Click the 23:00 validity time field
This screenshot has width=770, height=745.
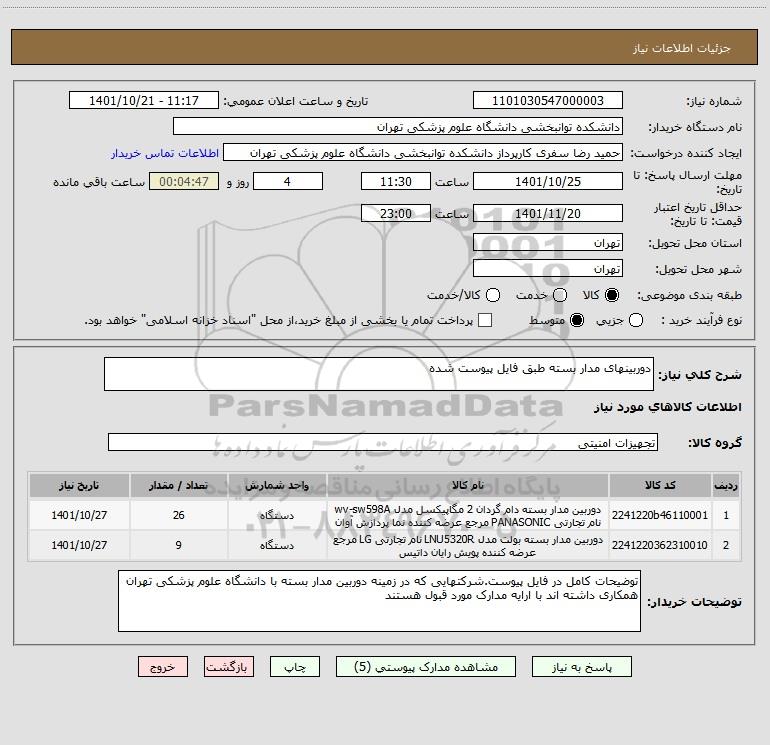396,213
